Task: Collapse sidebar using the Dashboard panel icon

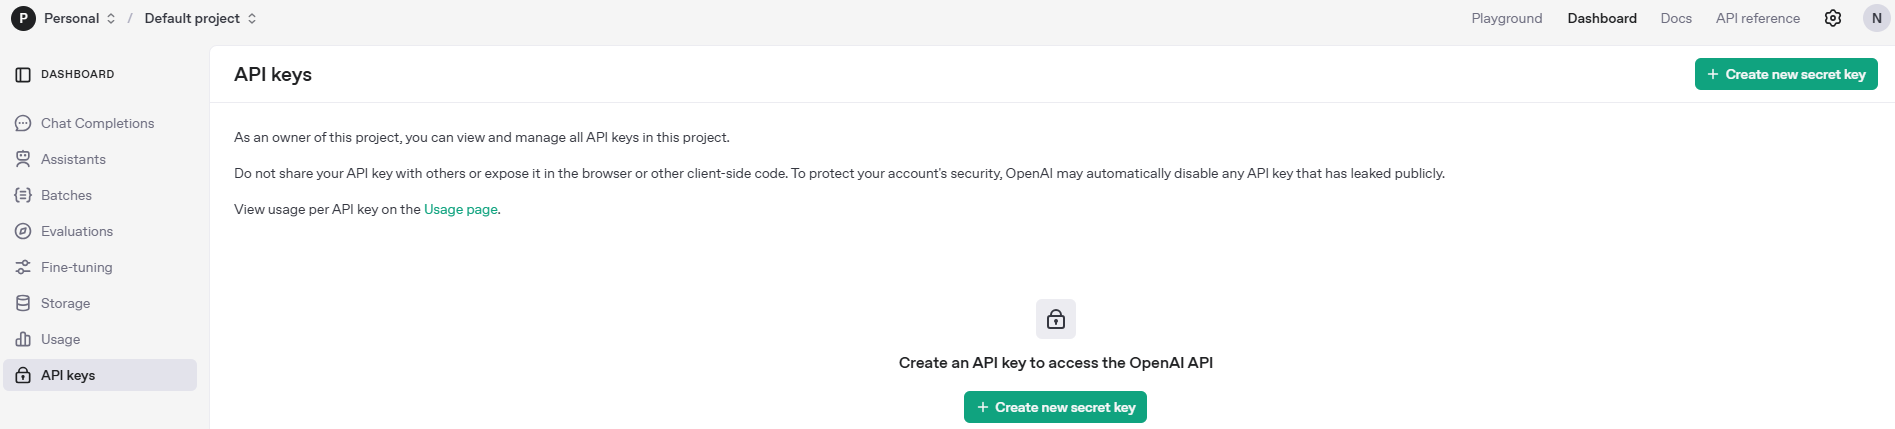Action: (x=23, y=74)
